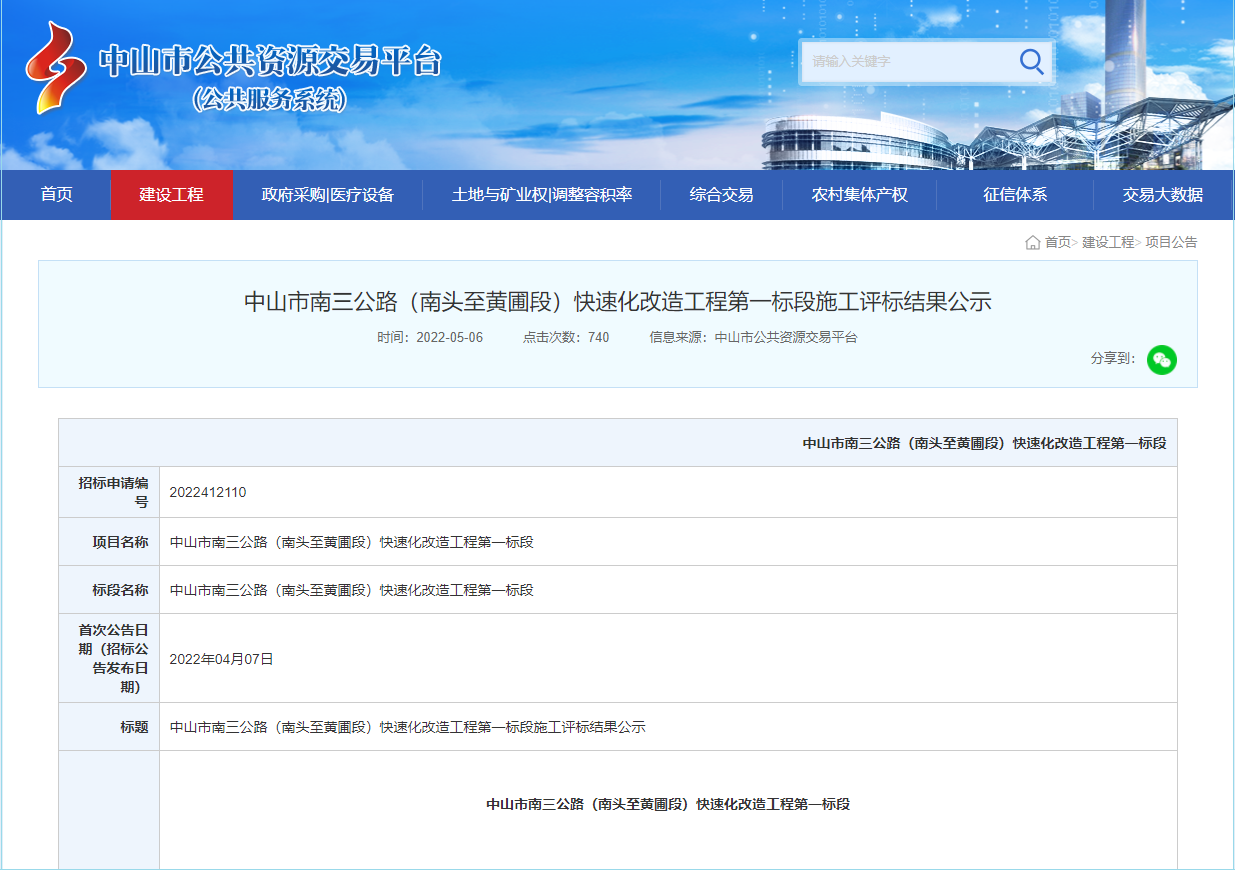1235x870 pixels.
Task: Share the announcement via the WeChat icon
Action: [x=1161, y=360]
